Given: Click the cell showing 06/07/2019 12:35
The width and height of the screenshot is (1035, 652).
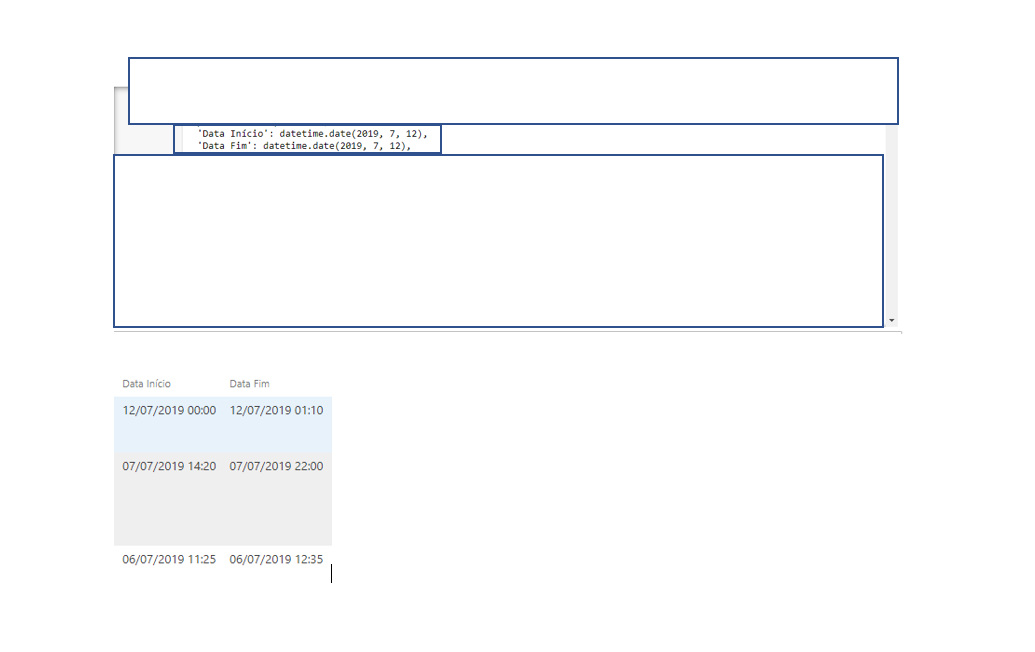Looking at the screenshot, I should click(277, 559).
